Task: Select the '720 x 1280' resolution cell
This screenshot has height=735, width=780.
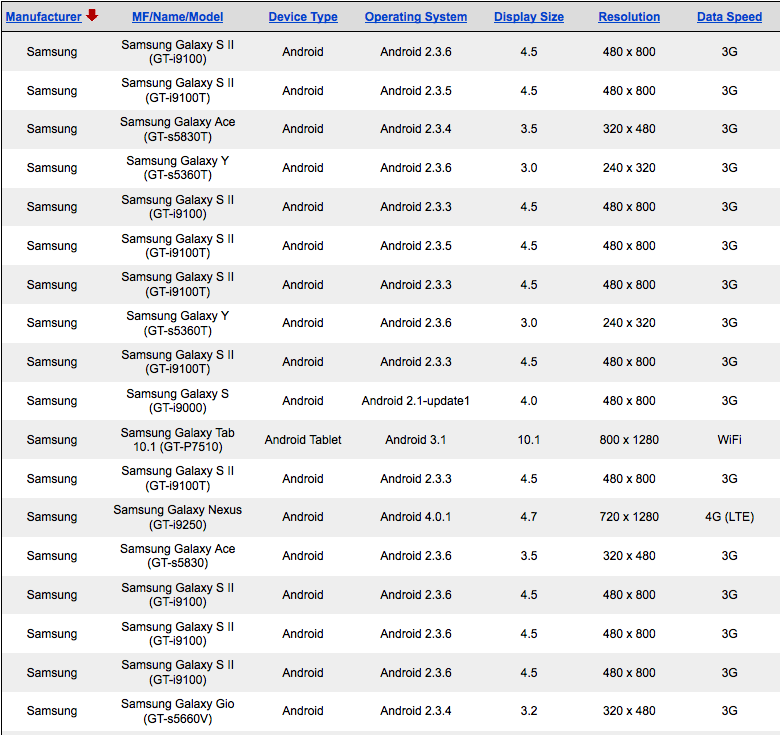Action: (x=629, y=517)
